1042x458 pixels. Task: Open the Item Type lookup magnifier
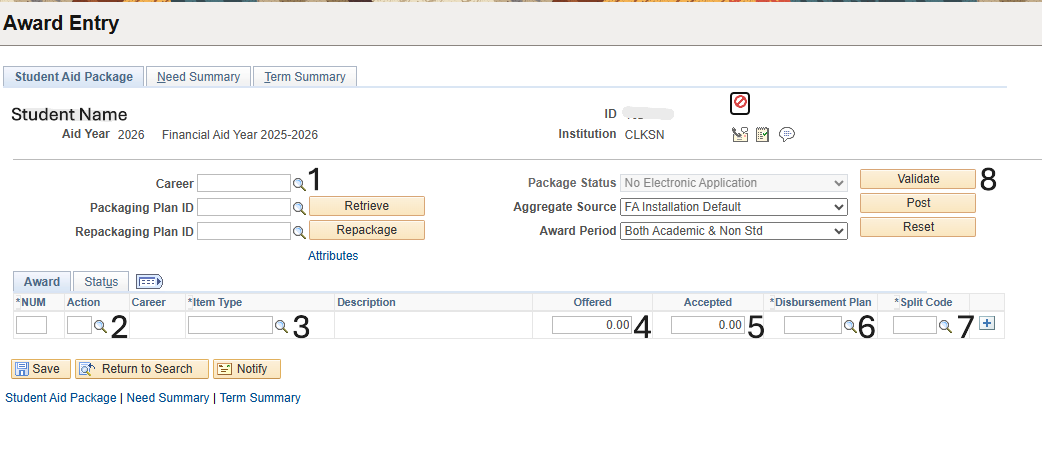click(x=281, y=325)
